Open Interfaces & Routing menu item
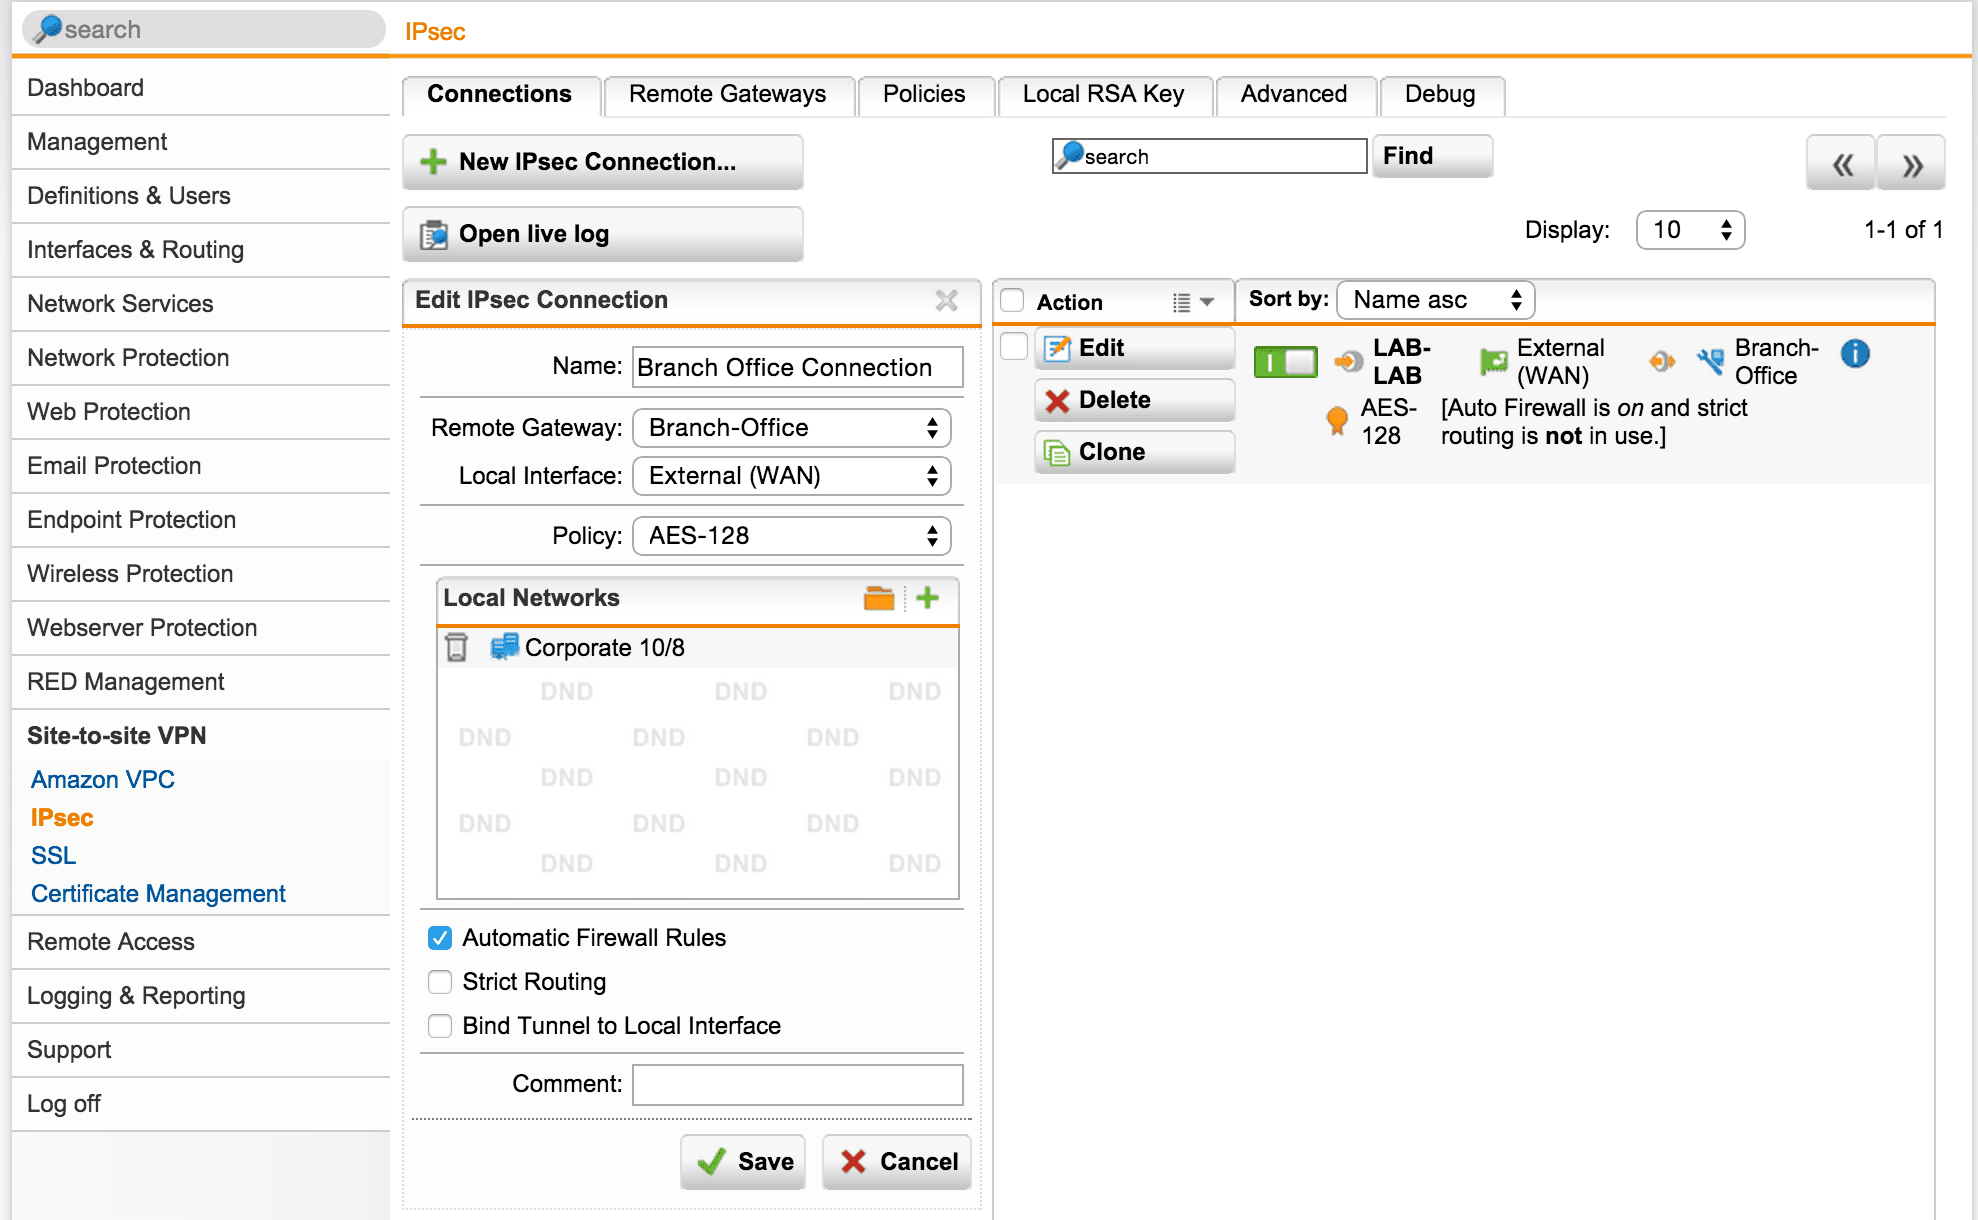The image size is (1978, 1220). coord(201,250)
